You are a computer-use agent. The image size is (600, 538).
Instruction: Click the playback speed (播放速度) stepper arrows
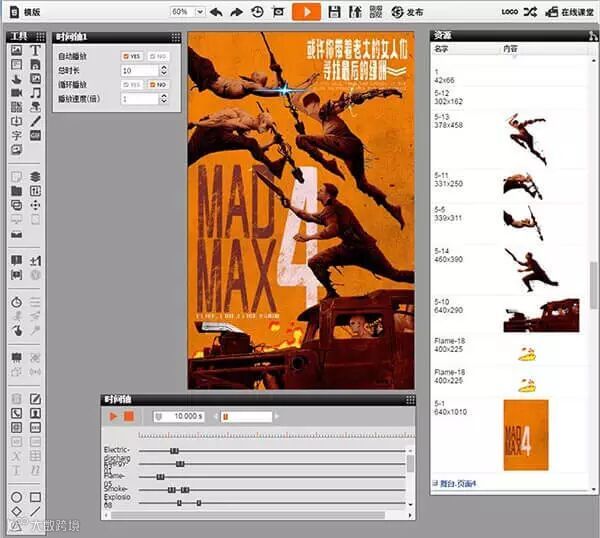click(x=164, y=99)
